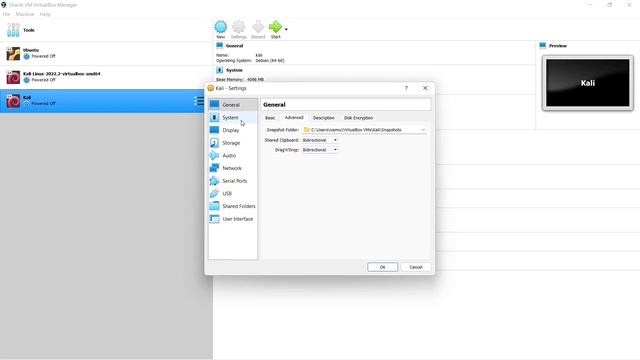
Task: Open the User Interface settings category
Action: pyautogui.click(x=233, y=219)
